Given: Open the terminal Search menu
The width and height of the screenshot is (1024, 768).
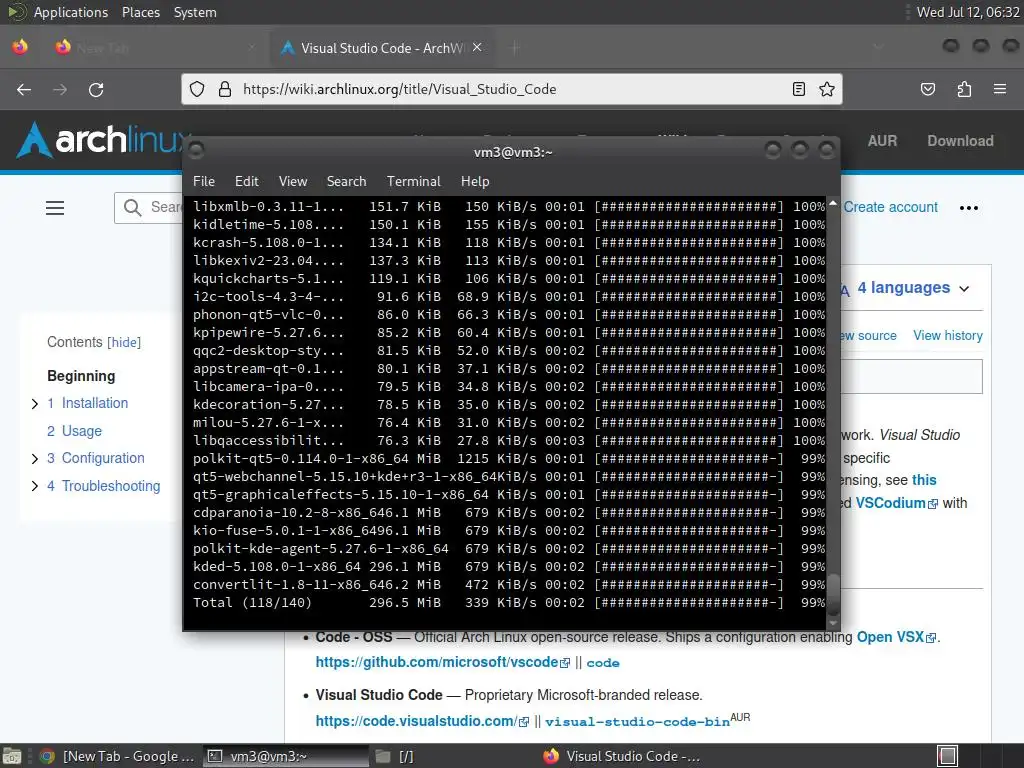Looking at the screenshot, I should tap(346, 182).
